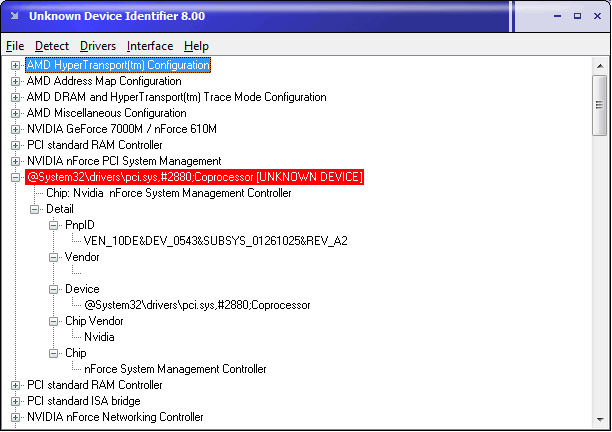This screenshot has height=432, width=612.
Task: Select NVIDIA GeForce 7000M / nForce 610M row
Action: [121, 129]
